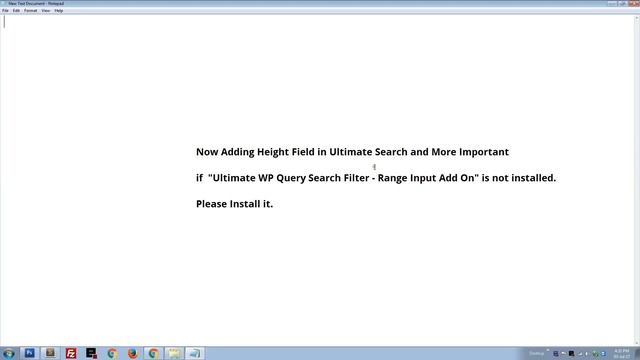Open the Windows Start menu orb
The height and width of the screenshot is (360, 640).
(x=9, y=353)
